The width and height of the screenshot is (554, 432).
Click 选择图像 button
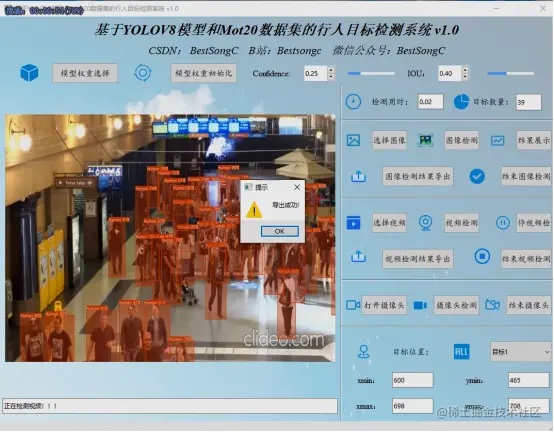389,140
